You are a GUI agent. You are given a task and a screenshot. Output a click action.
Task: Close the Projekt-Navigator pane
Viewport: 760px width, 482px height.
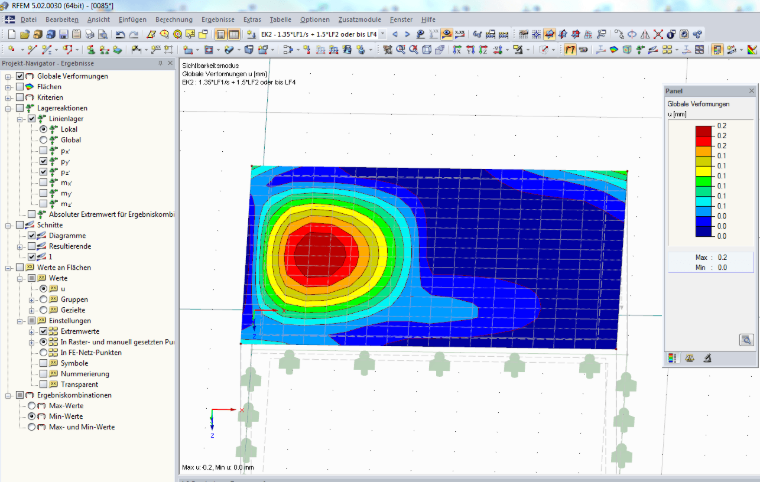pyautogui.click(x=170, y=64)
